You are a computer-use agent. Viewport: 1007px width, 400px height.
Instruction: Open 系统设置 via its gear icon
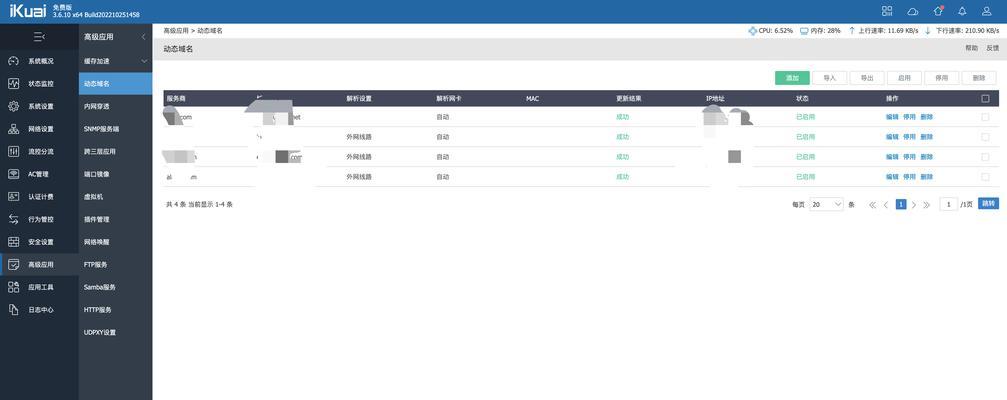click(x=13, y=106)
